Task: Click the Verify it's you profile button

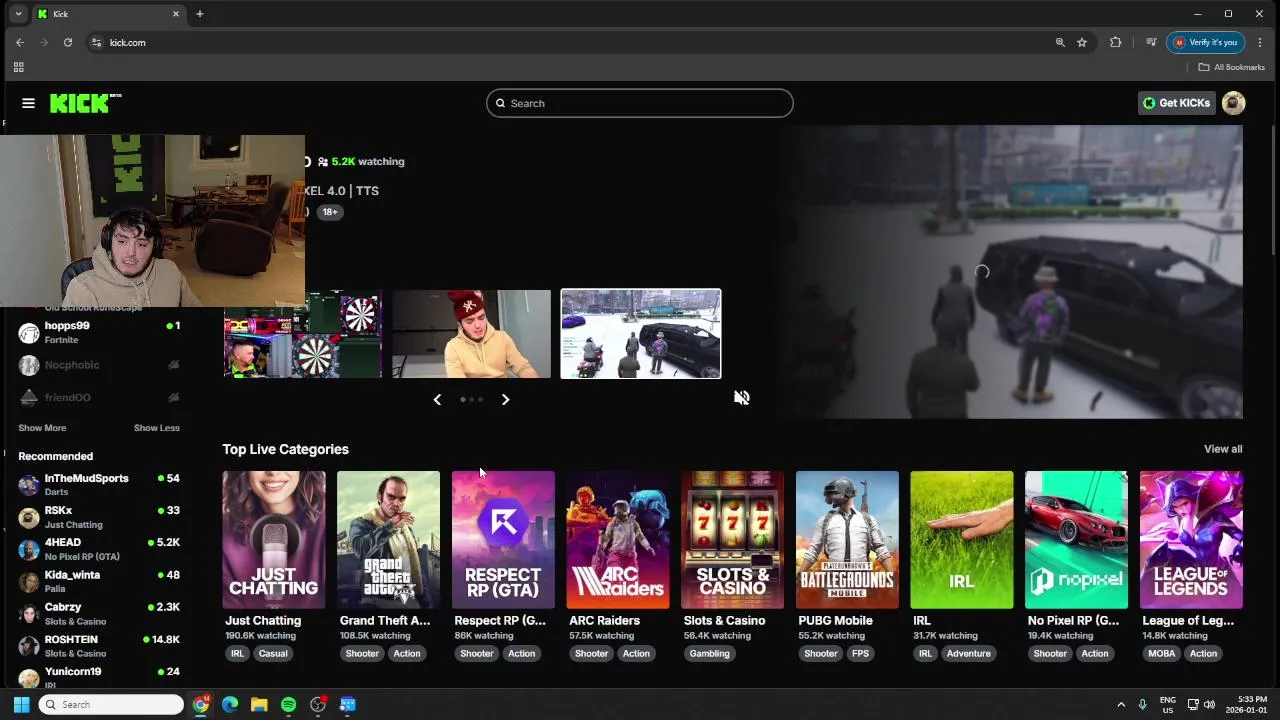Action: [1205, 42]
